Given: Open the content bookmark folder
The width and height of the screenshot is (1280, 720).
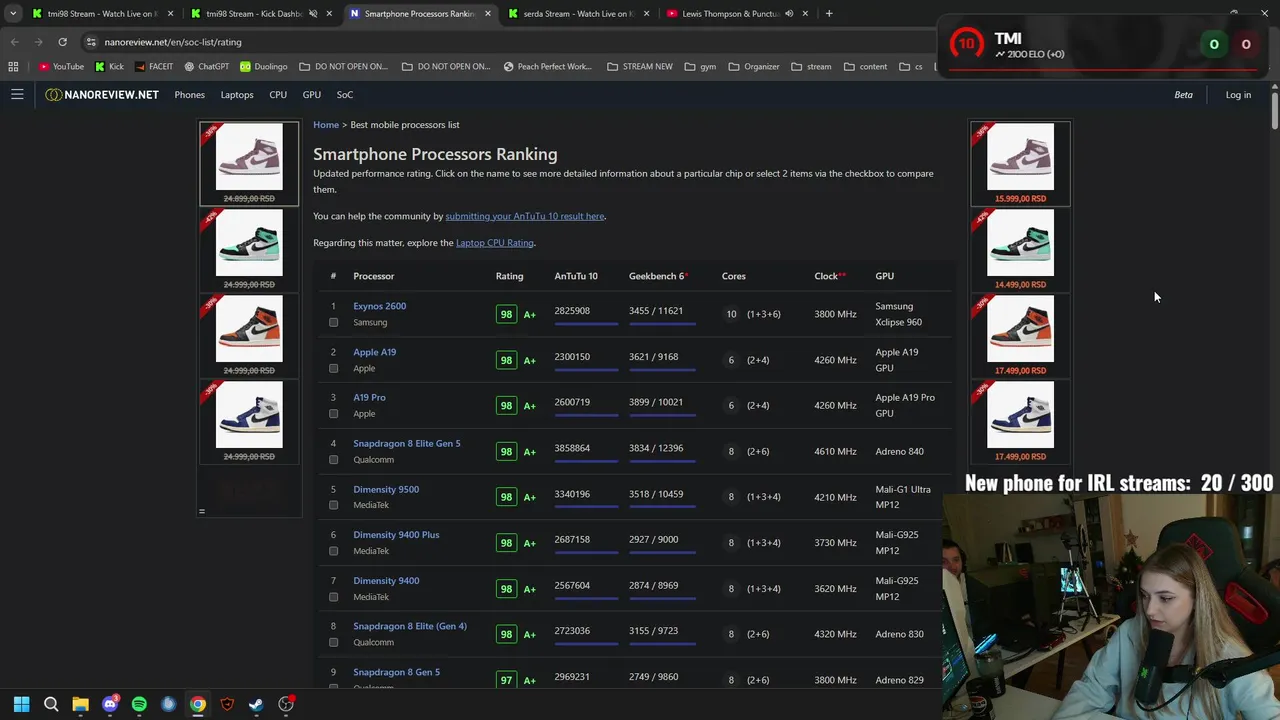Looking at the screenshot, I should [x=865, y=66].
